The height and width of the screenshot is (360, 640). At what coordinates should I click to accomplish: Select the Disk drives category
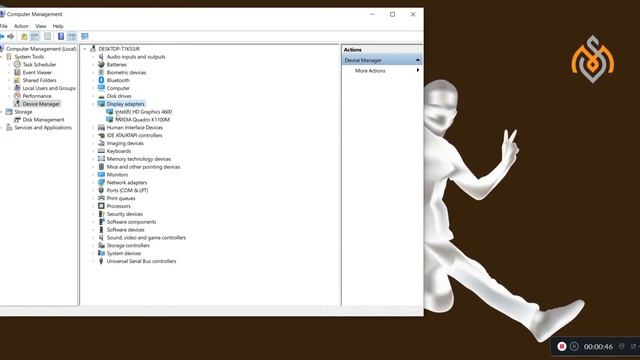tap(119, 96)
